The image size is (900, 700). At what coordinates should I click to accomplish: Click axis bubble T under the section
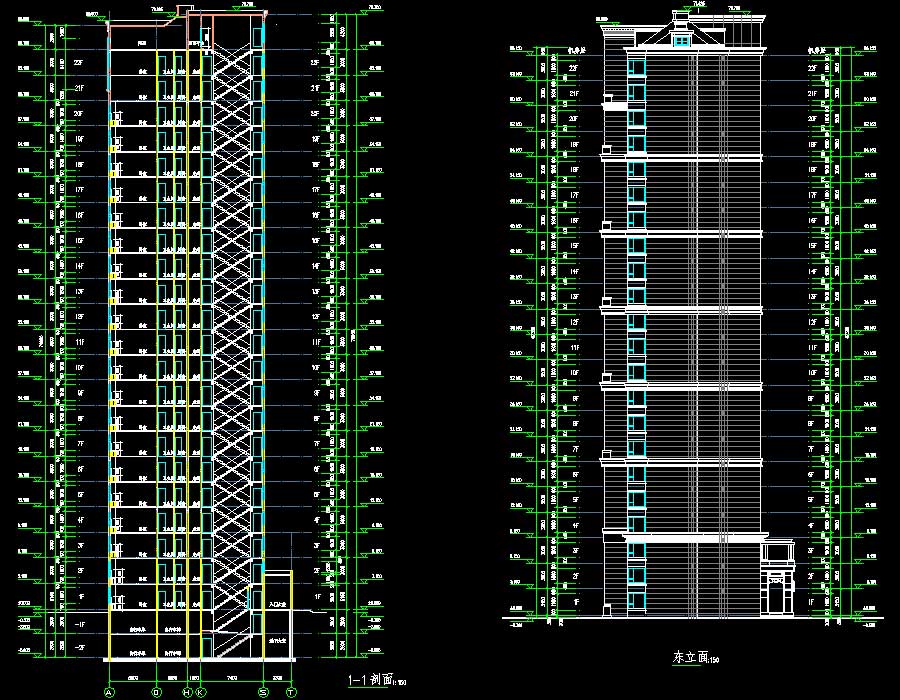pyautogui.click(x=291, y=693)
